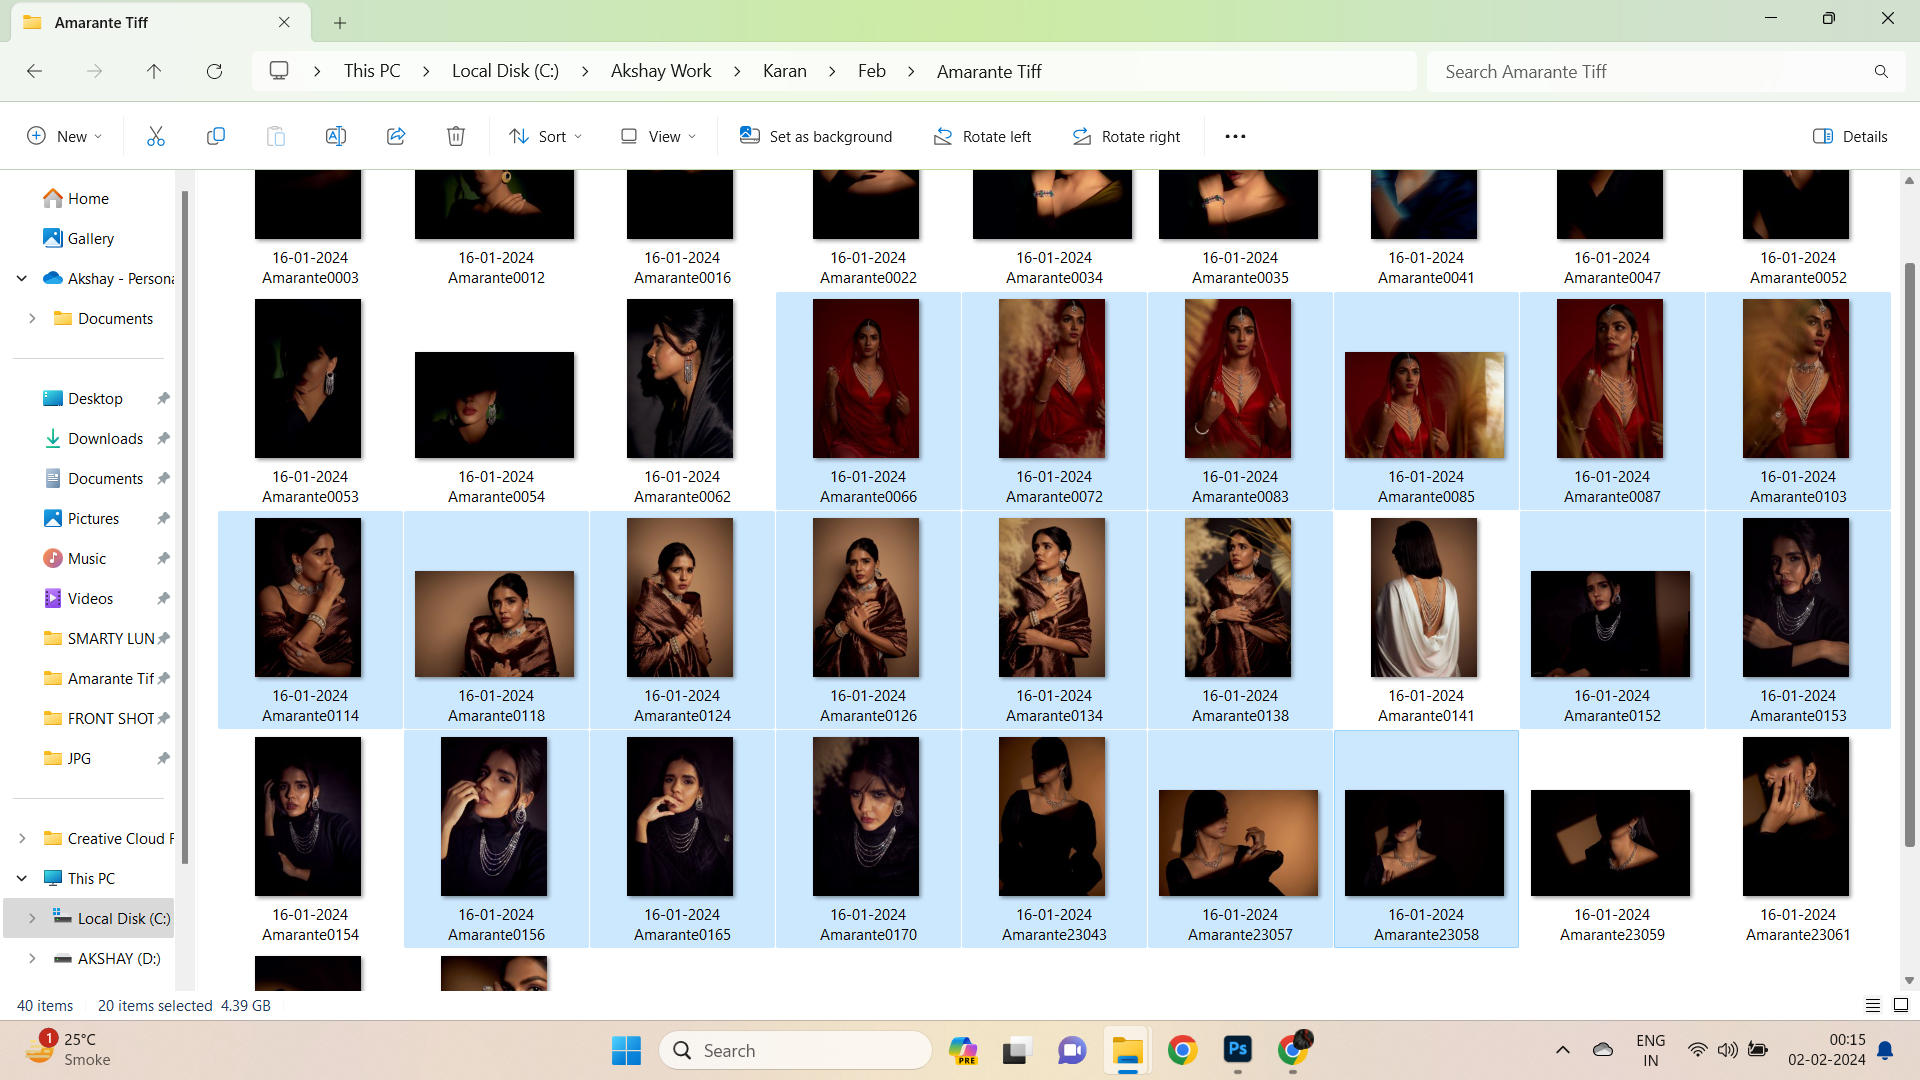Open pinned FRONT SHOT folder
Screen dimensions: 1920x1080
pos(110,718)
